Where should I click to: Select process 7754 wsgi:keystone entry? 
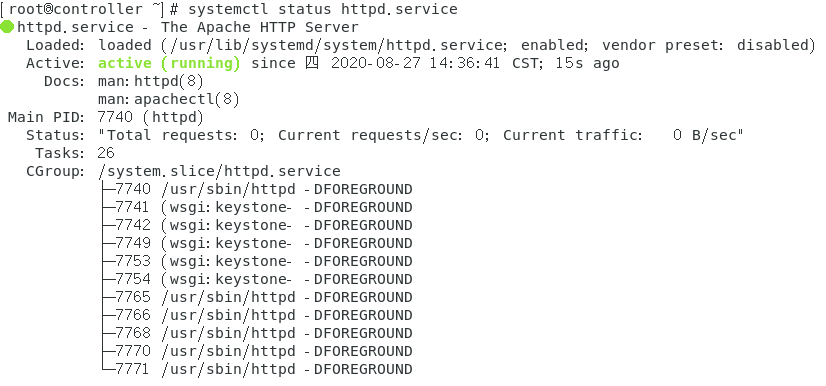pos(257,279)
